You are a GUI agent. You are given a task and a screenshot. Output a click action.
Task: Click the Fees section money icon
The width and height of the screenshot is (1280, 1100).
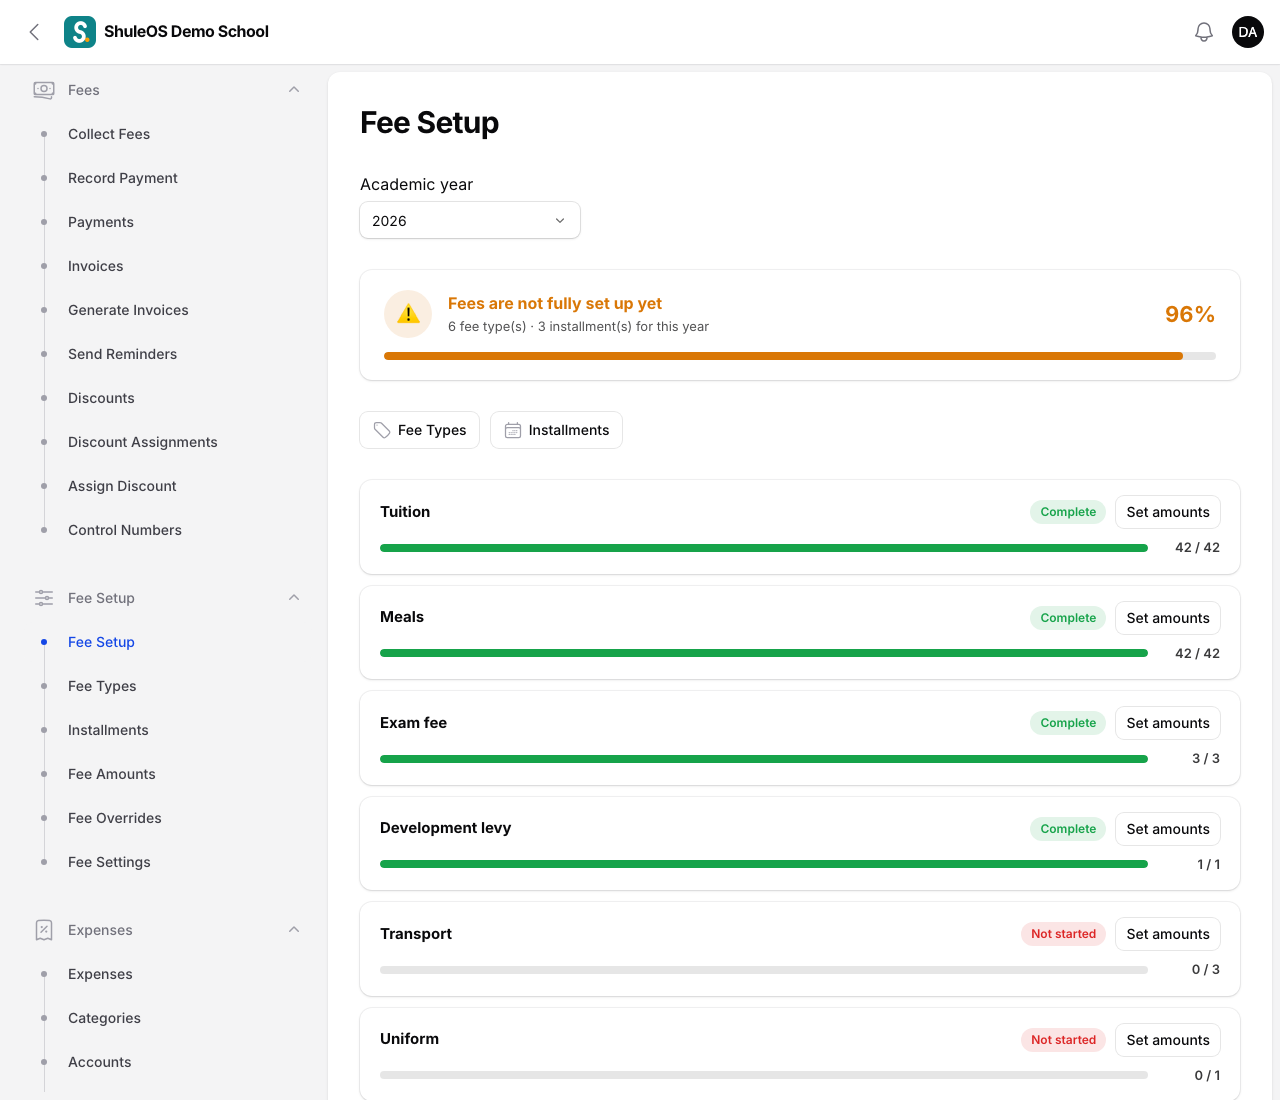[x=44, y=90]
